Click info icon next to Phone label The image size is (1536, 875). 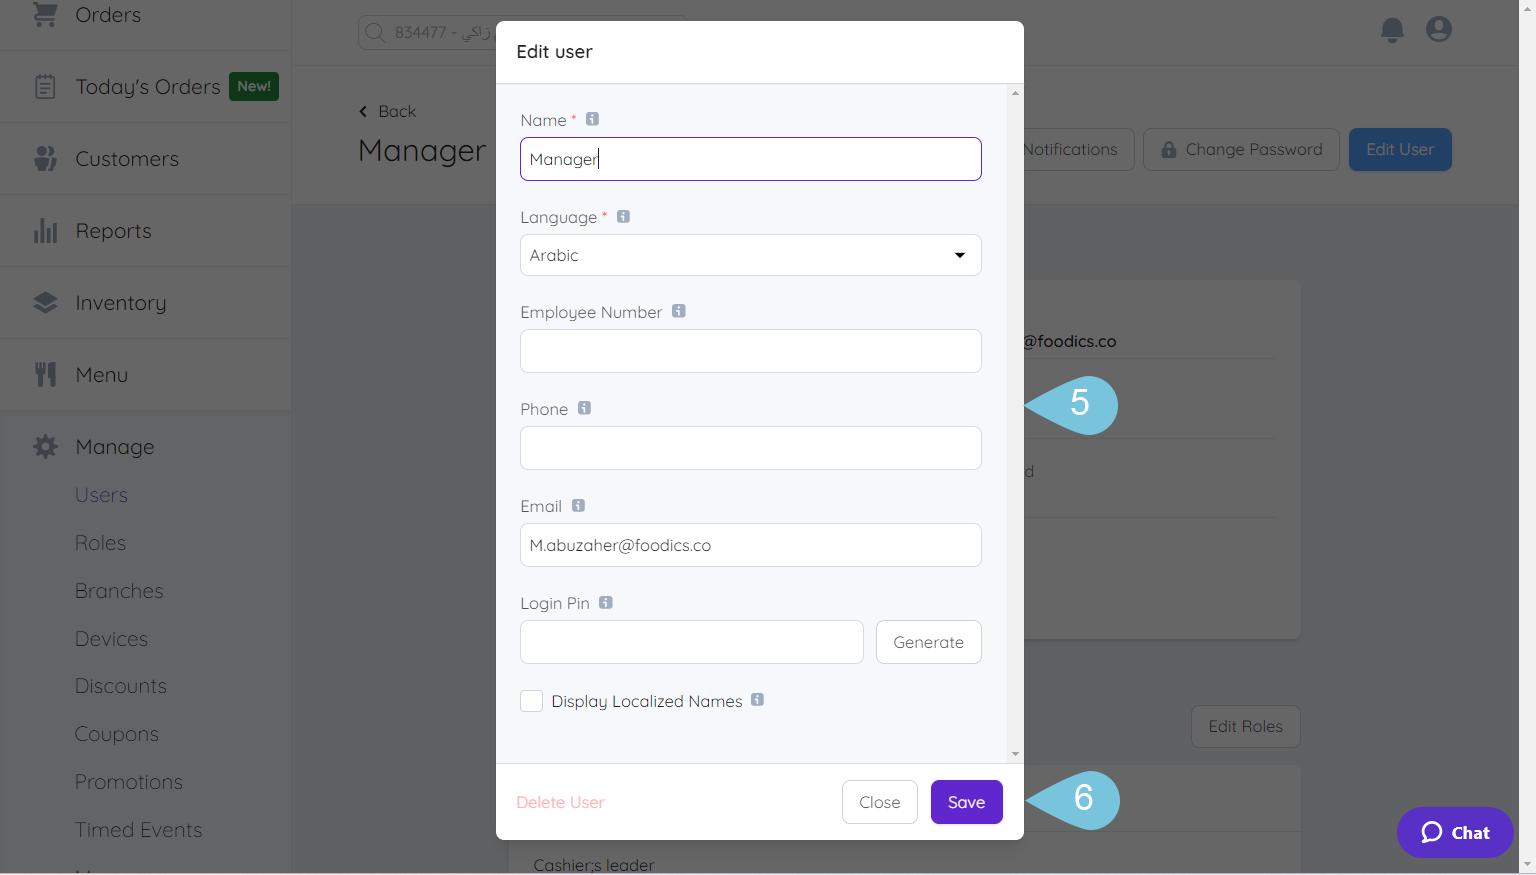click(584, 408)
